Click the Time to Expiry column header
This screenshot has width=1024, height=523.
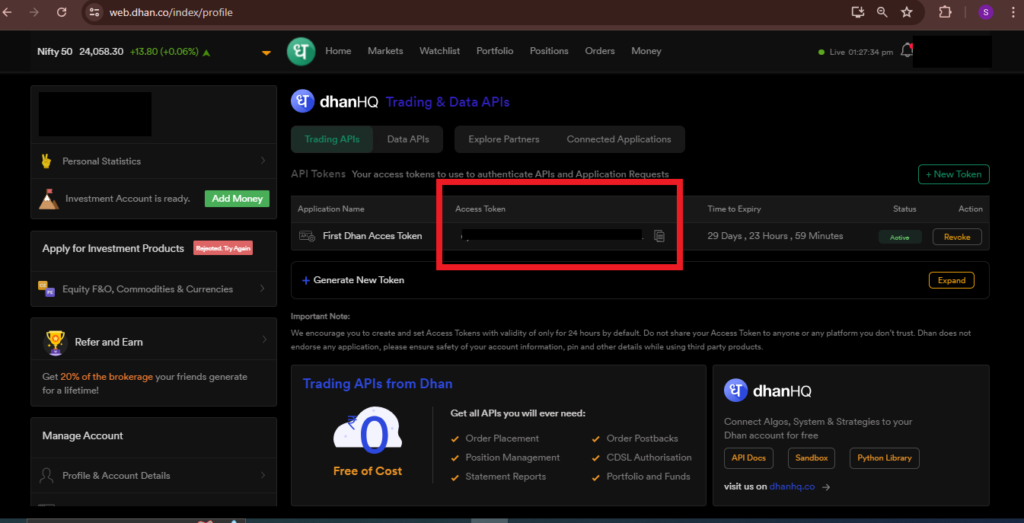pyautogui.click(x=734, y=209)
